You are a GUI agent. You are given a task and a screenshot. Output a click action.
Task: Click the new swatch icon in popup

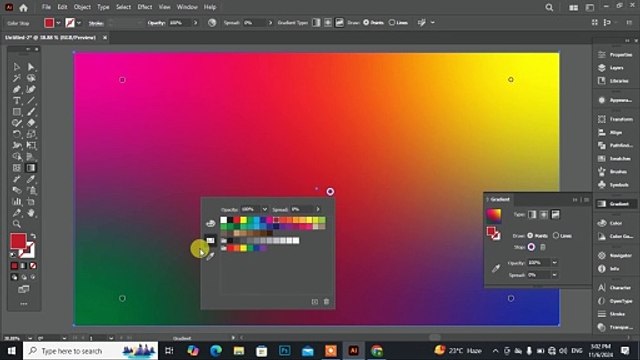[315, 302]
